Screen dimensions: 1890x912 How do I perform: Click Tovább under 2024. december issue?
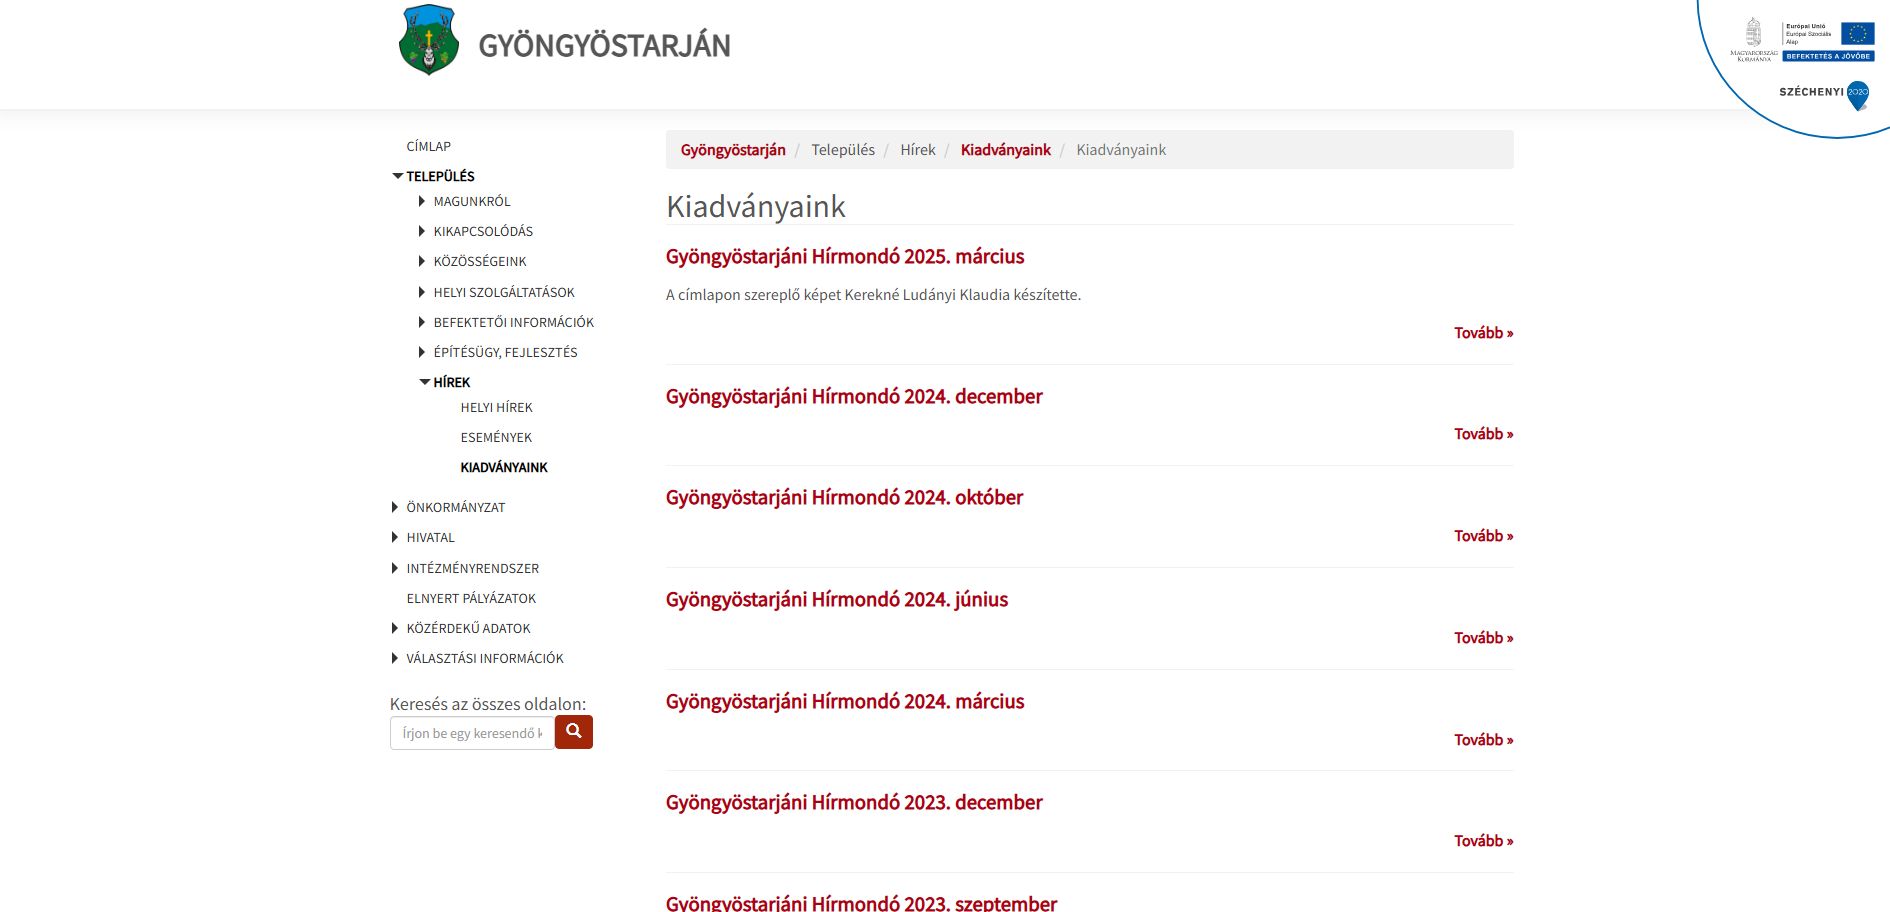[1484, 434]
